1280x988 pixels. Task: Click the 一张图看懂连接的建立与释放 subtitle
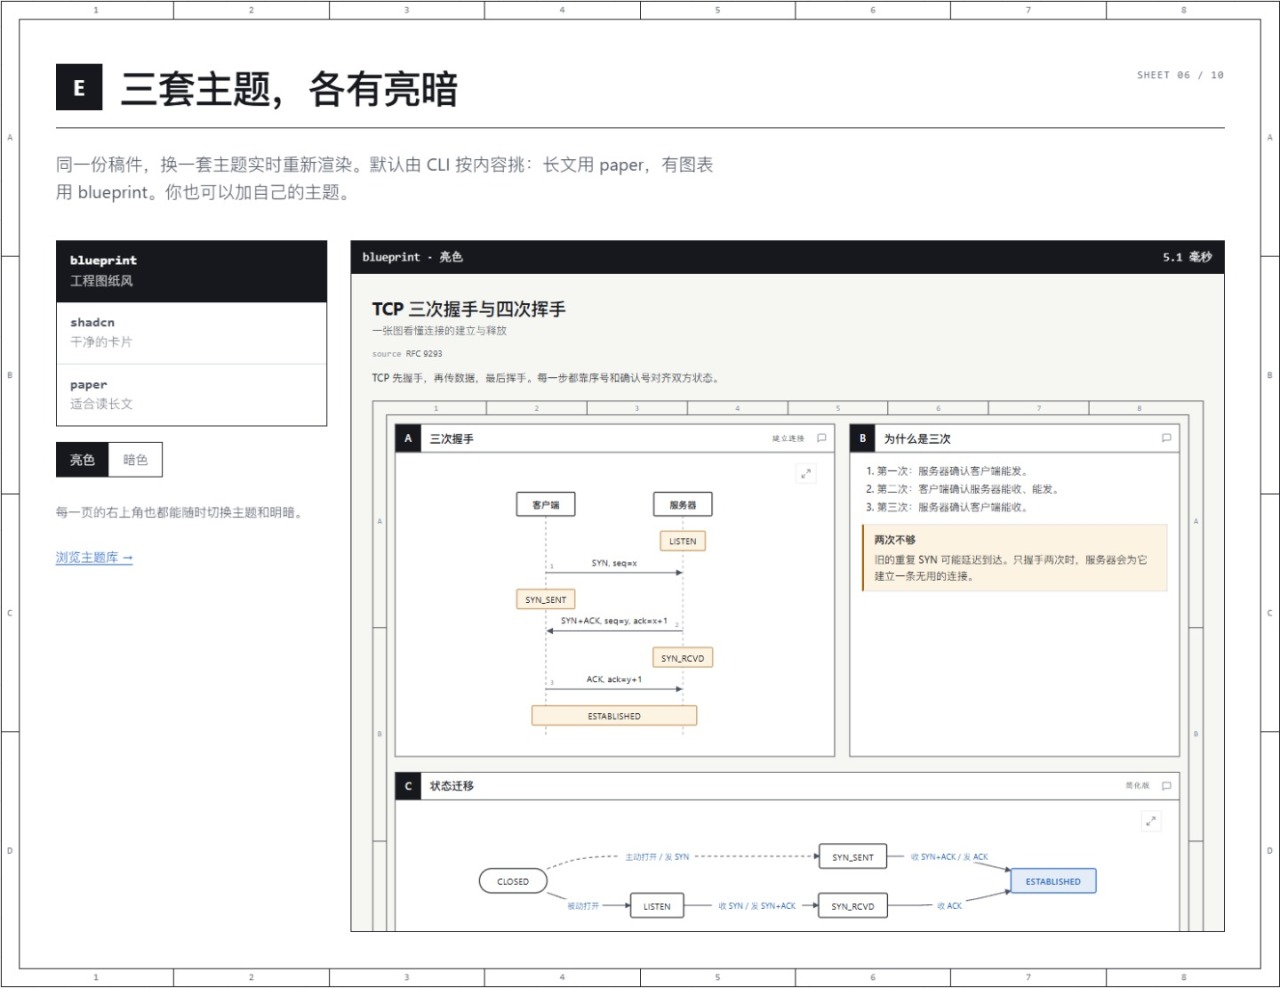(x=440, y=331)
